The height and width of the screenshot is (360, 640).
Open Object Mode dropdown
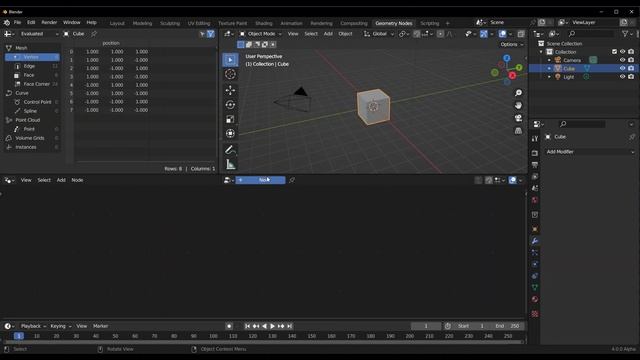point(260,34)
